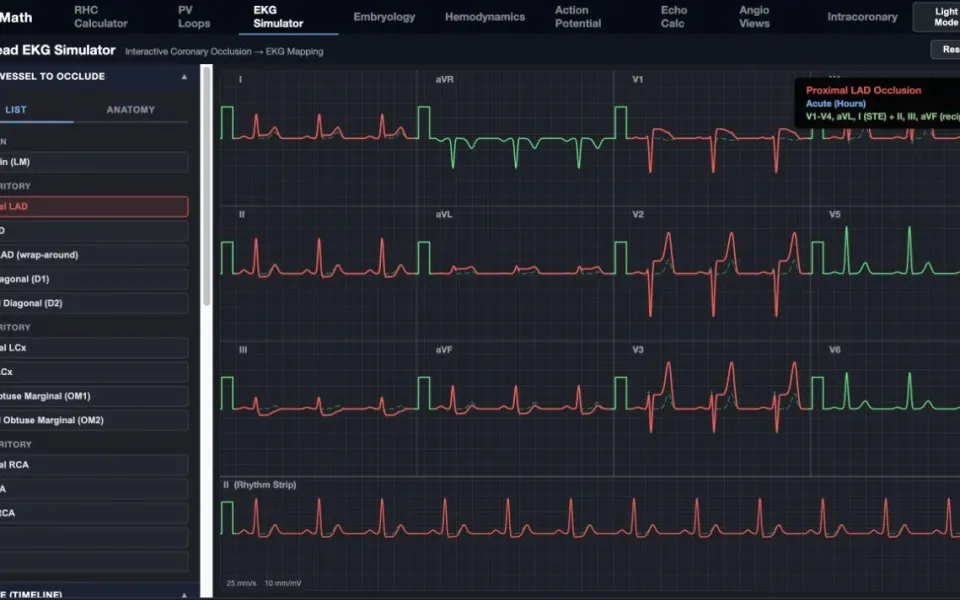
Task: Switch to the PV Loops tab
Action: click(193, 17)
